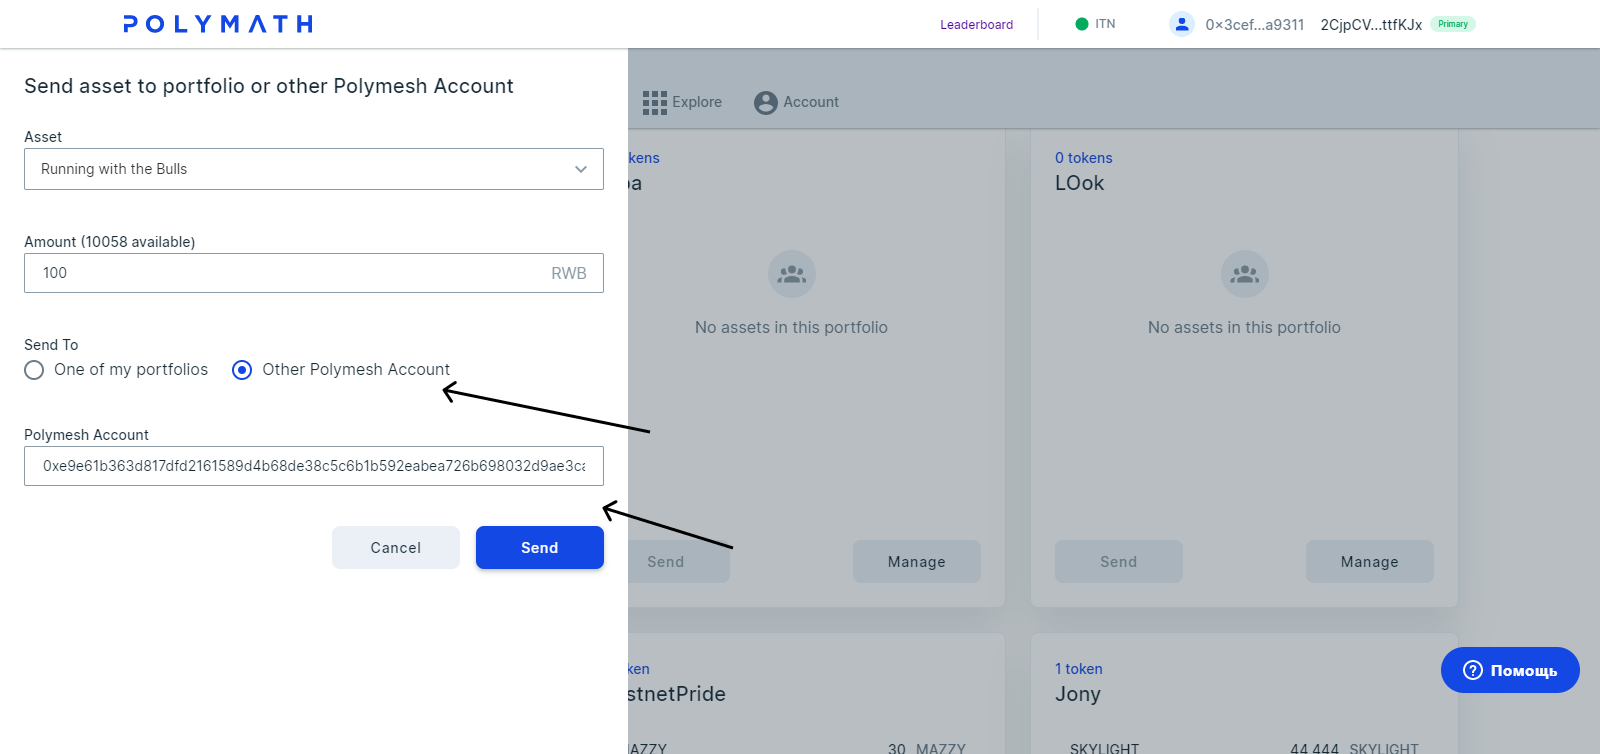Image resolution: width=1600 pixels, height=754 pixels.
Task: Select One of my portfolios radio option
Action: pyautogui.click(x=35, y=370)
